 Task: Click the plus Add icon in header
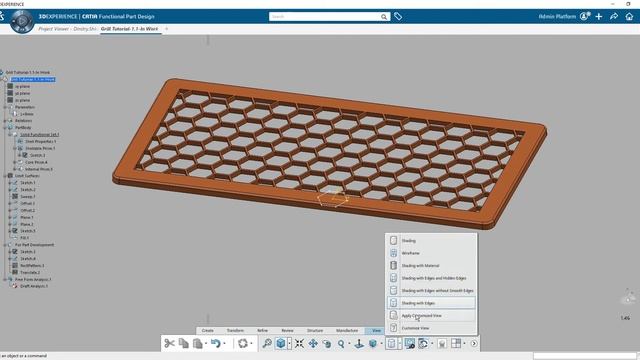(x=599, y=16)
